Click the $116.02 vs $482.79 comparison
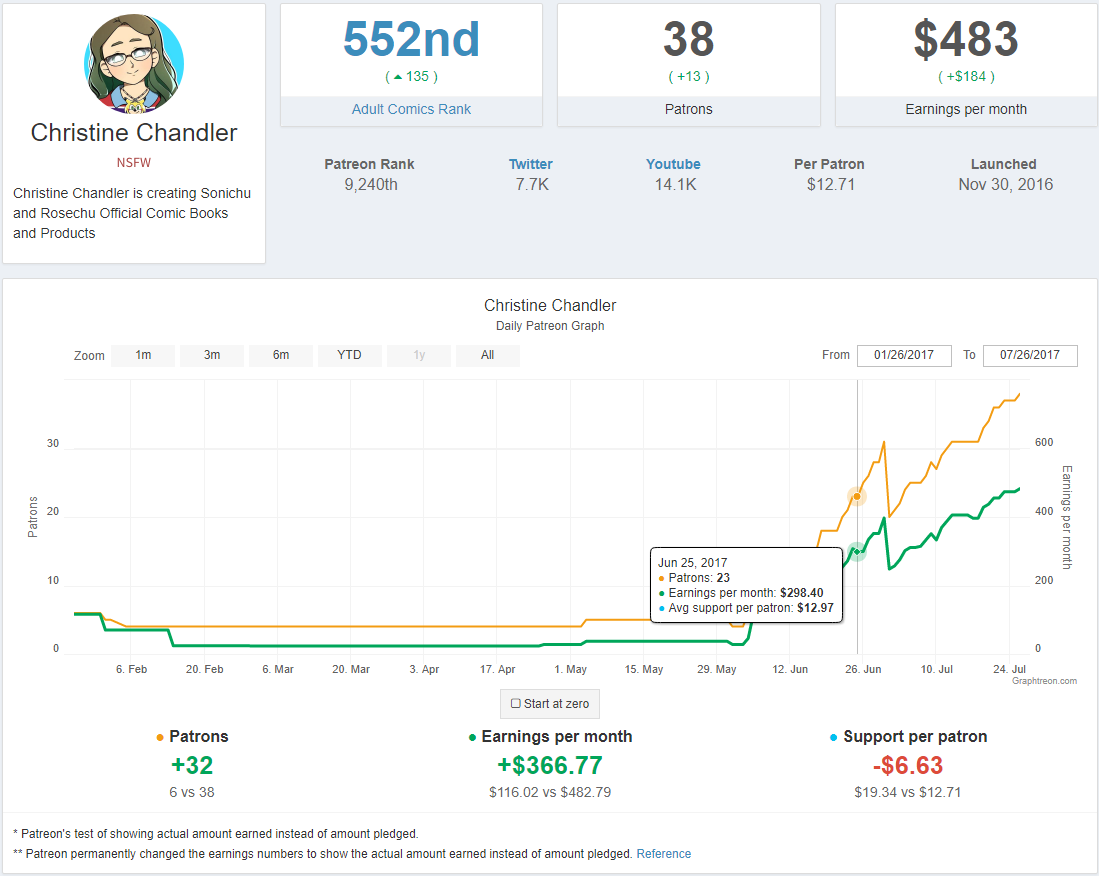 pyautogui.click(x=550, y=793)
